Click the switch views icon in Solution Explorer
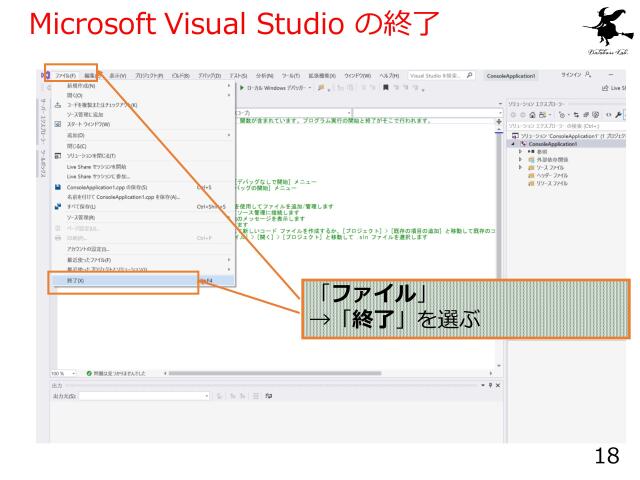This screenshot has height=480, width=640. click(x=542, y=115)
